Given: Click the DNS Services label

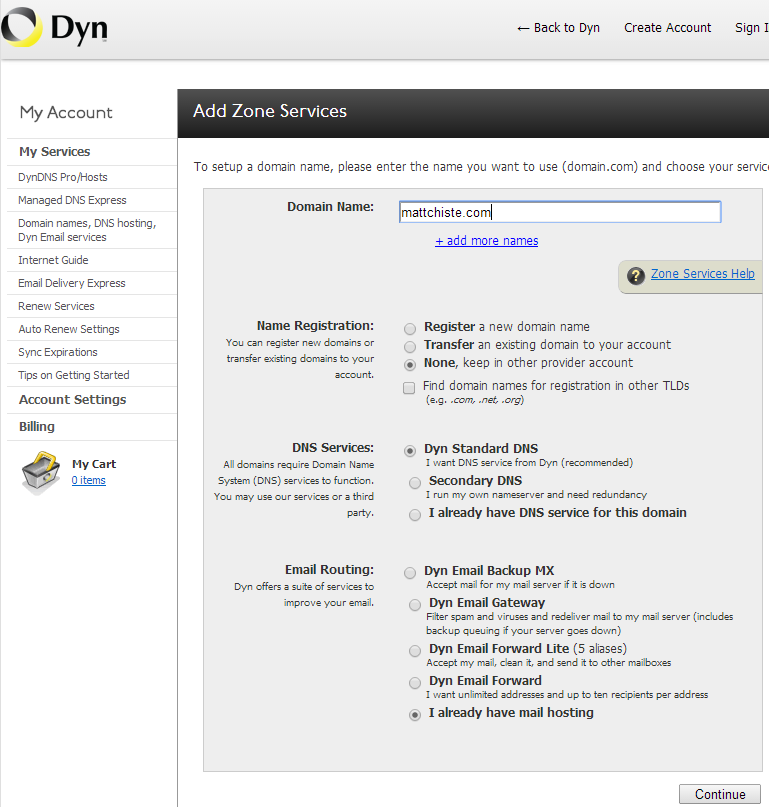Looking at the screenshot, I should pos(333,448).
